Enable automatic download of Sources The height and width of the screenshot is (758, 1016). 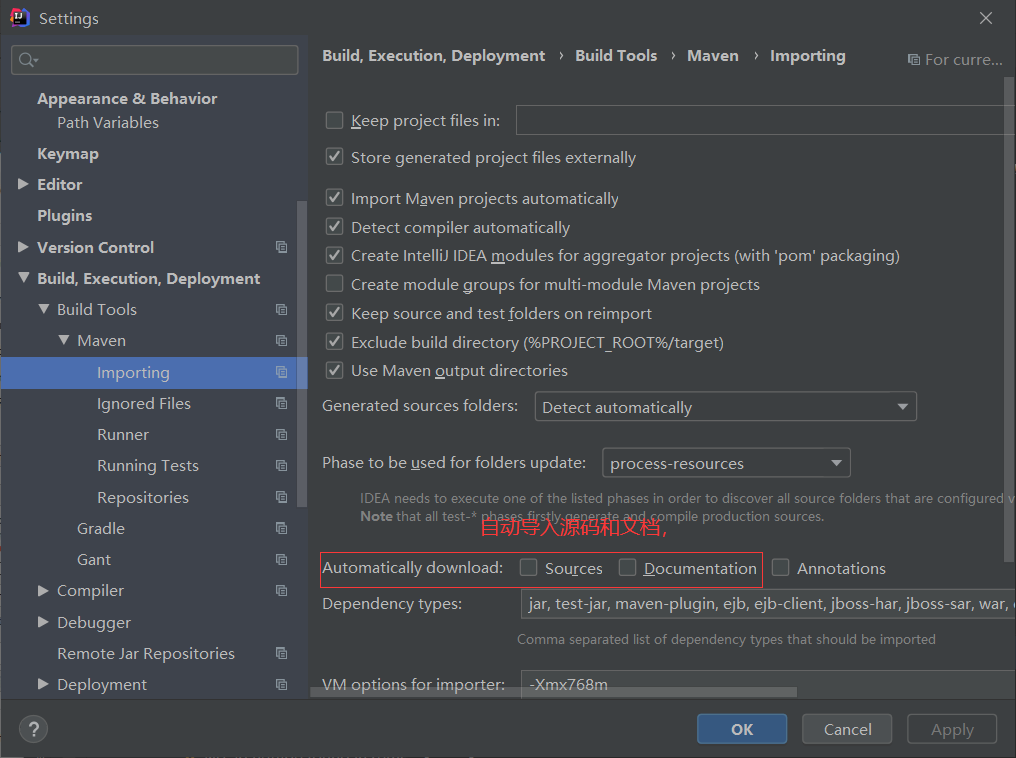(529, 568)
